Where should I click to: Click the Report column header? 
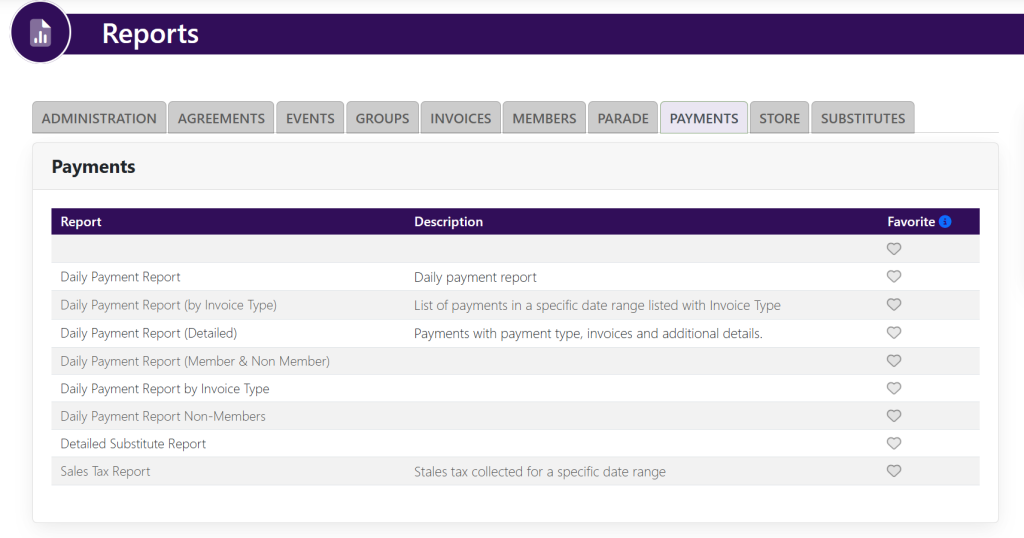[x=81, y=222]
